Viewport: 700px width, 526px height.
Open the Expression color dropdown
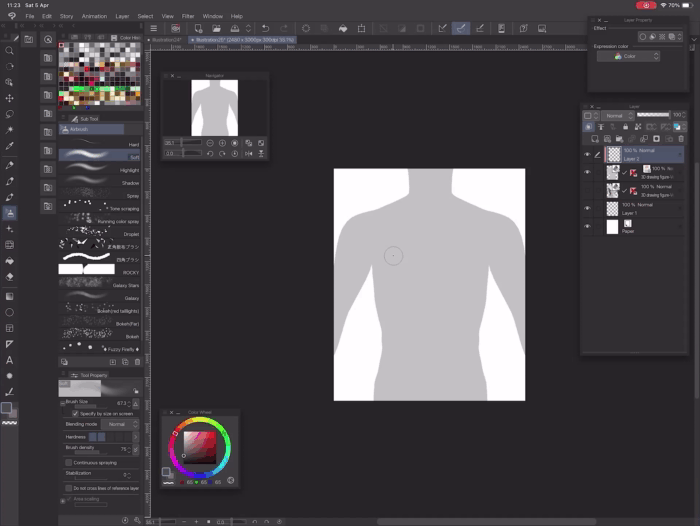point(628,57)
